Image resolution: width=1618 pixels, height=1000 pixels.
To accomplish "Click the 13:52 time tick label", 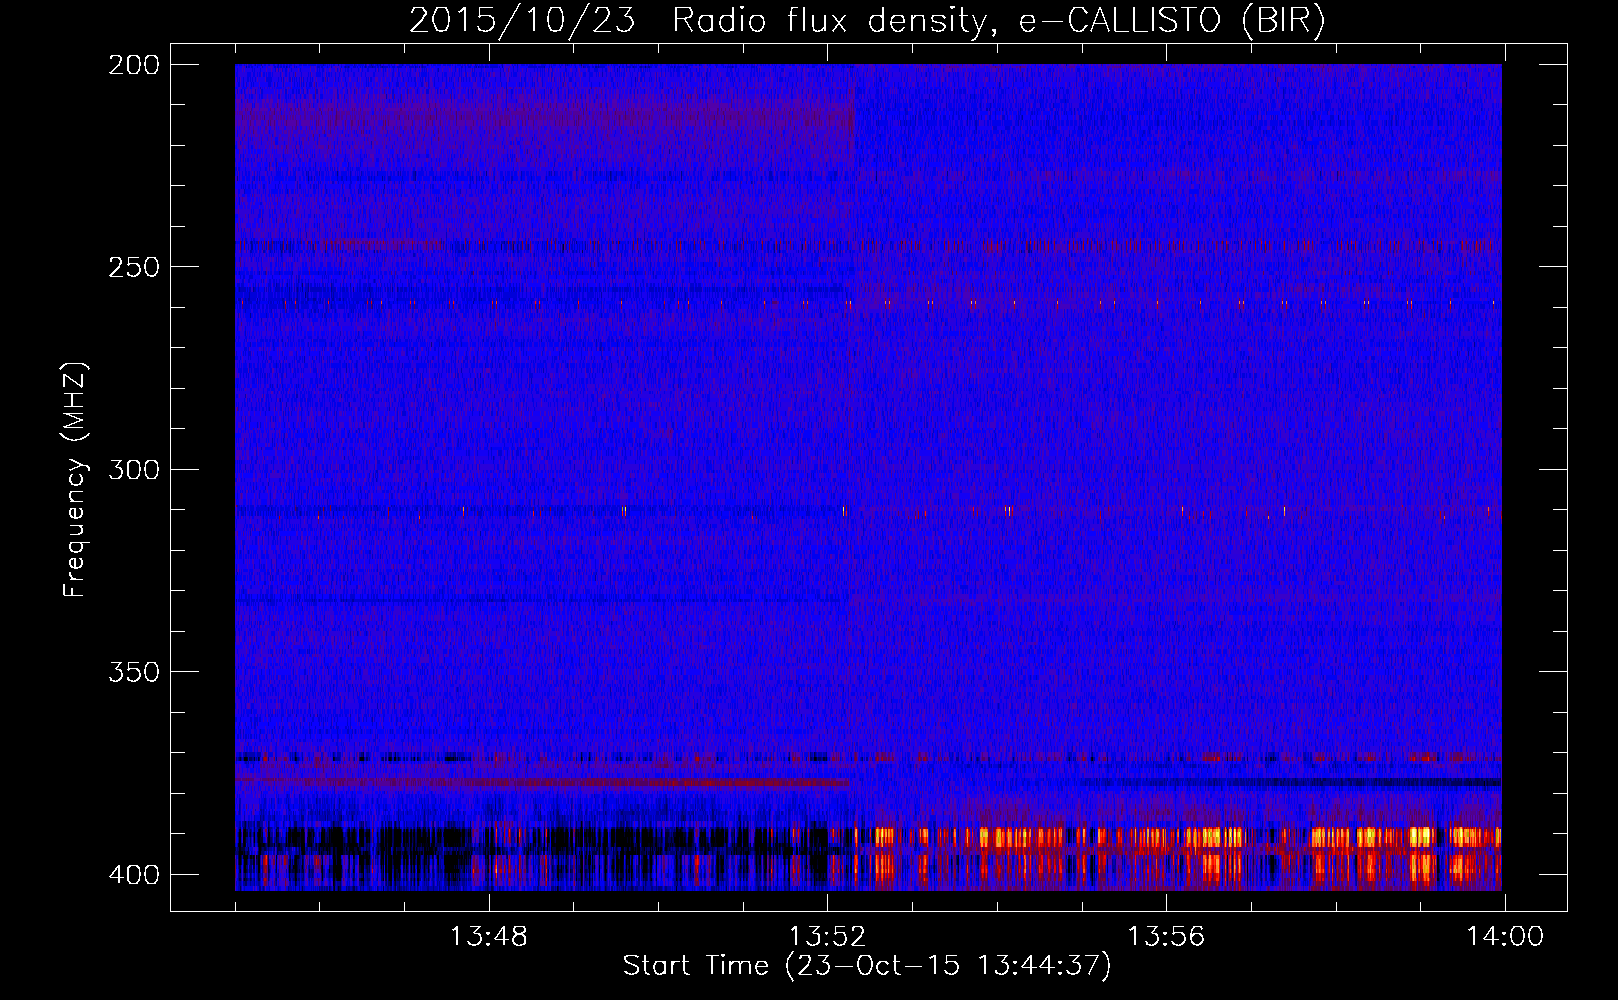I will tap(827, 937).
